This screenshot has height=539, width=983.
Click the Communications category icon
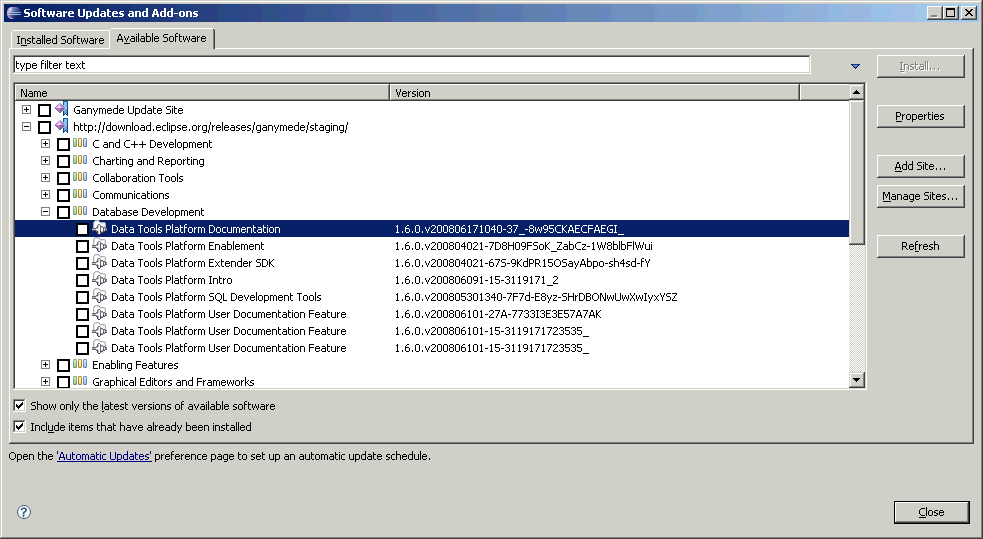80,194
